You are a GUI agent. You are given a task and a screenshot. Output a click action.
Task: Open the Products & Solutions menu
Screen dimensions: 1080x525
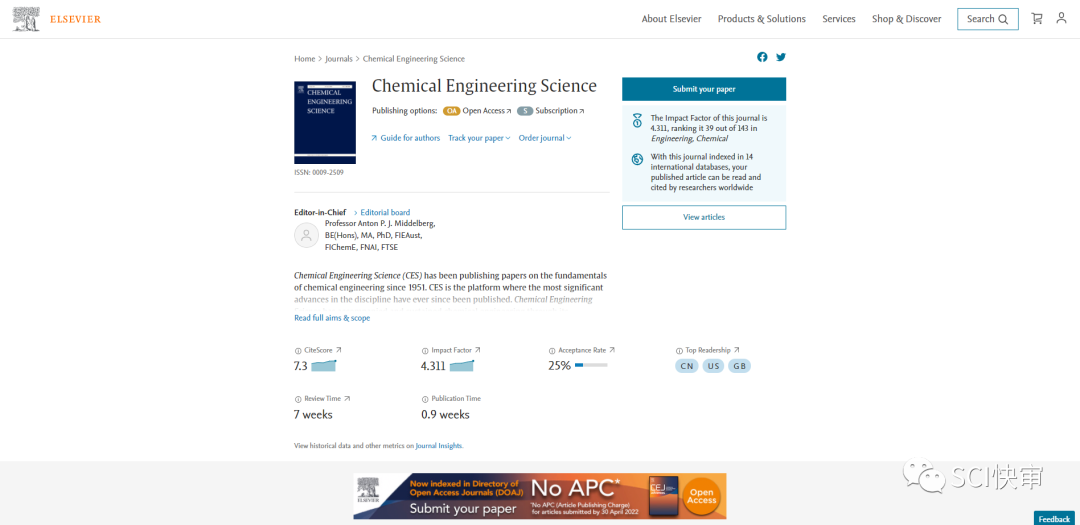click(x=761, y=19)
